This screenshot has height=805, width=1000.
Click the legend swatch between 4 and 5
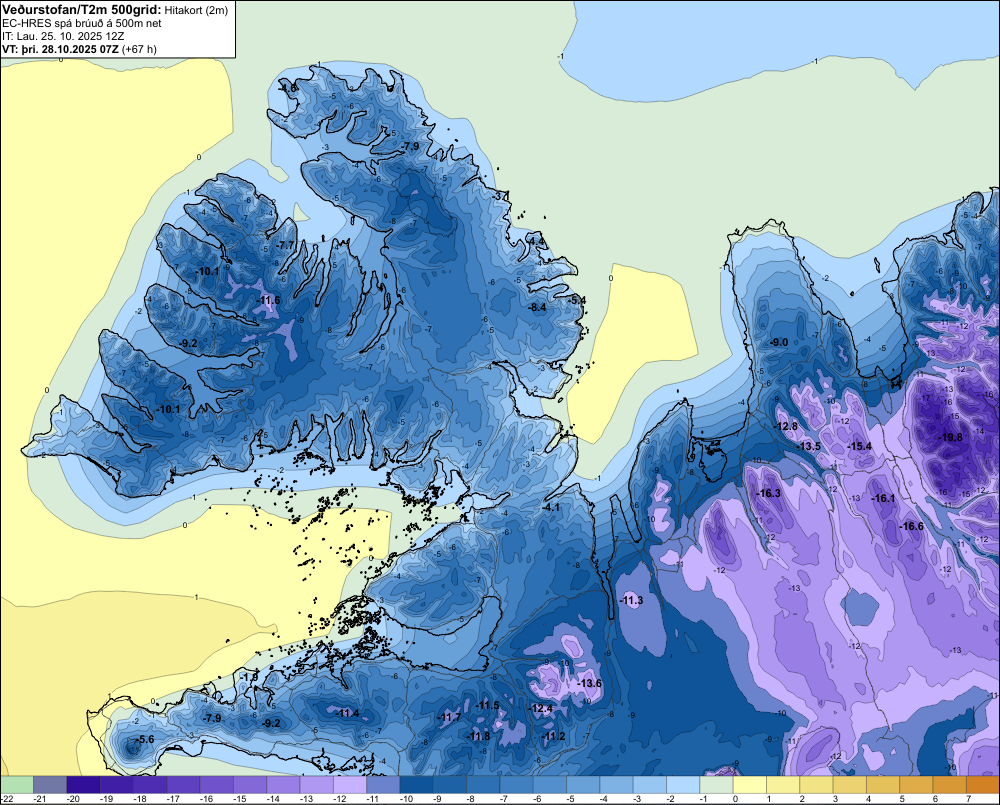[x=883, y=785]
